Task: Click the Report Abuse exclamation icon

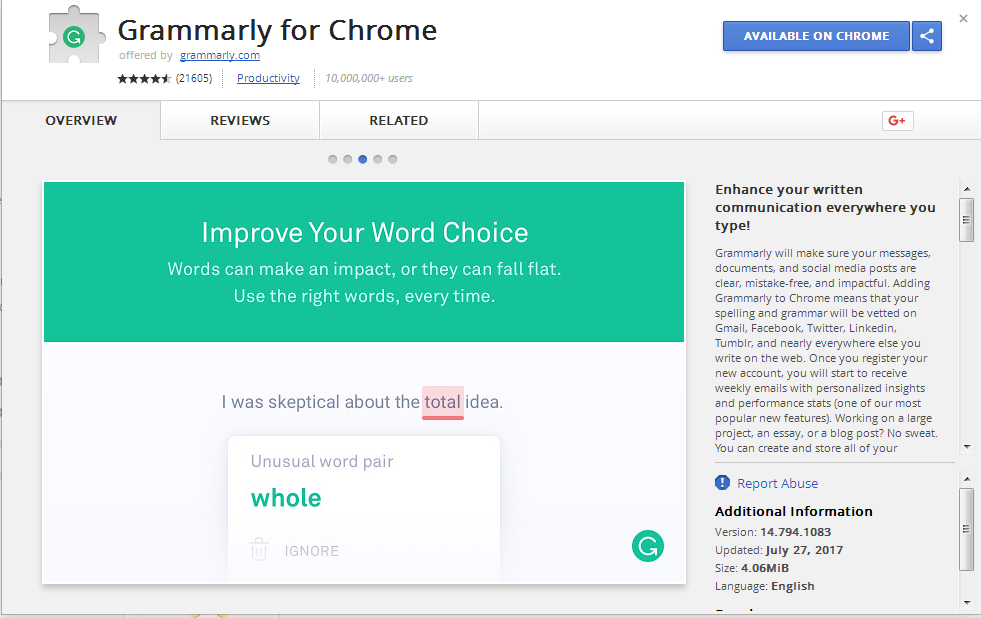Action: 722,483
